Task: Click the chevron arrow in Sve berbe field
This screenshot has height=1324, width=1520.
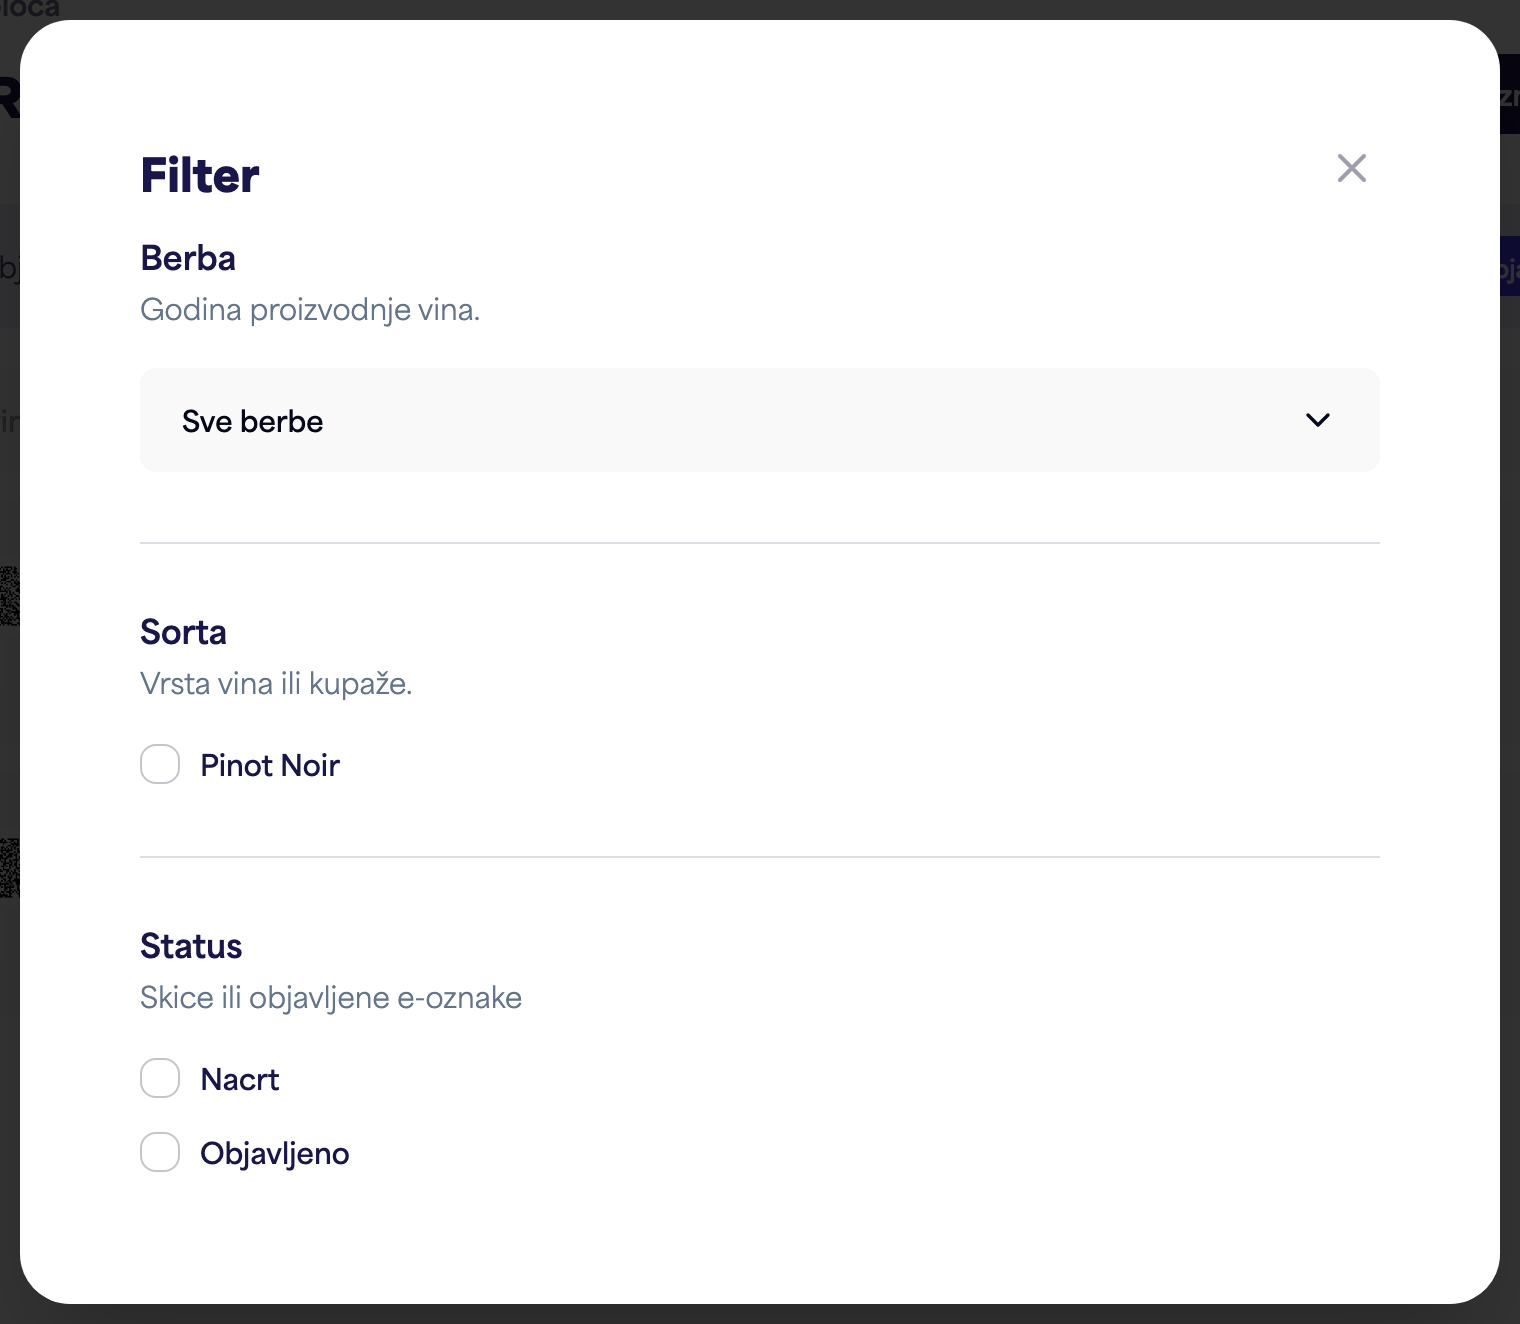Action: [x=1318, y=420]
